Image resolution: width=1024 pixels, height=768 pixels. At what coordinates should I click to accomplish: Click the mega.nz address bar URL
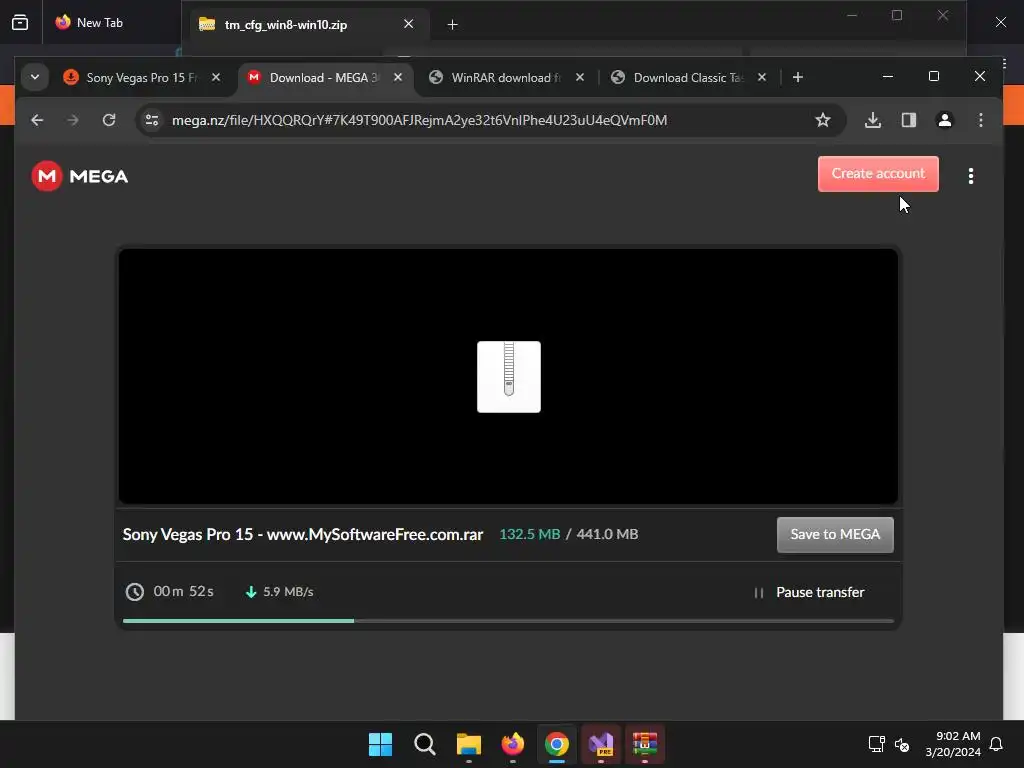pyautogui.click(x=419, y=120)
